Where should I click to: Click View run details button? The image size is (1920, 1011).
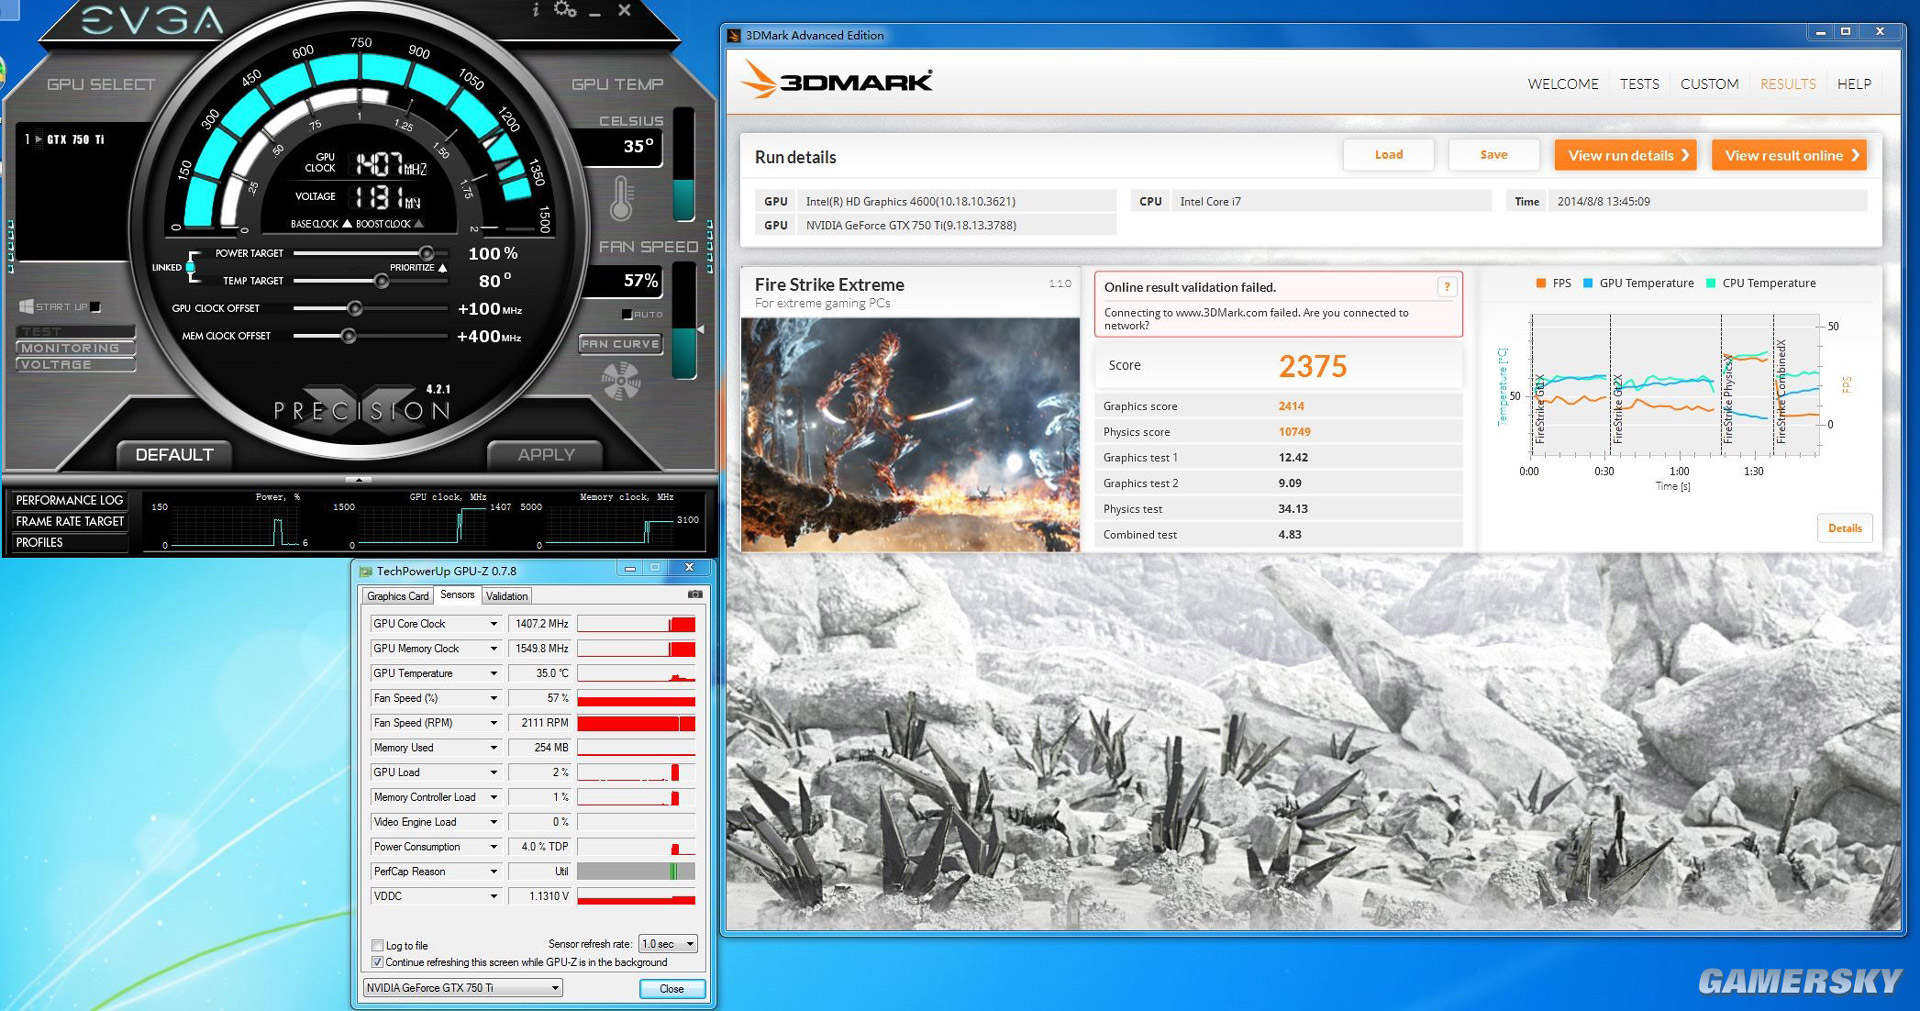[1625, 155]
